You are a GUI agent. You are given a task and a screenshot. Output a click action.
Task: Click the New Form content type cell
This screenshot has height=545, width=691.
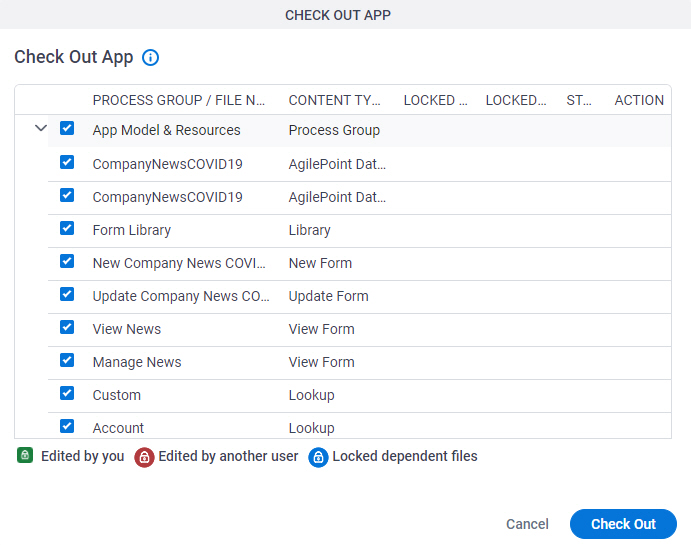click(320, 263)
